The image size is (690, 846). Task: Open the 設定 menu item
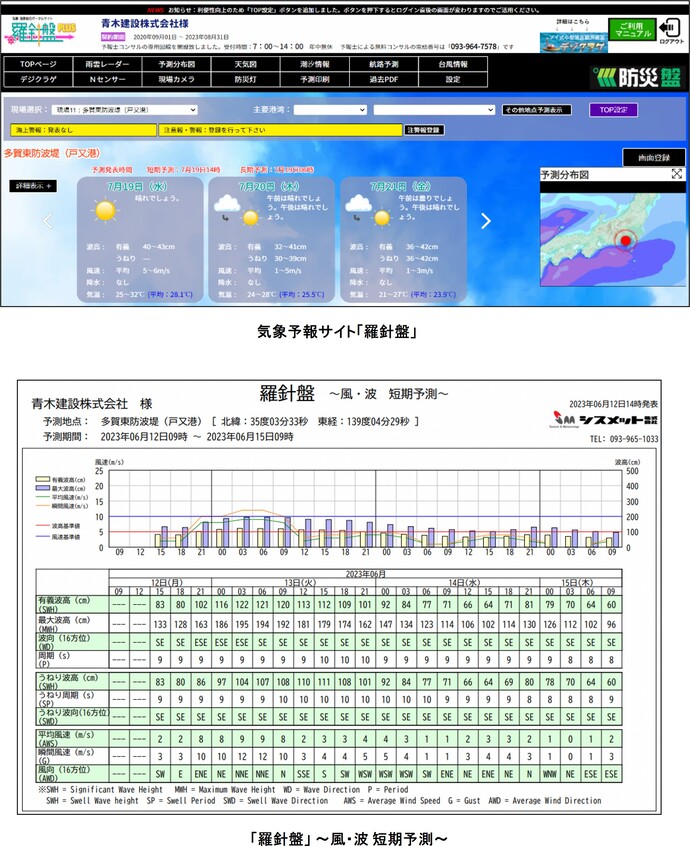click(x=453, y=79)
